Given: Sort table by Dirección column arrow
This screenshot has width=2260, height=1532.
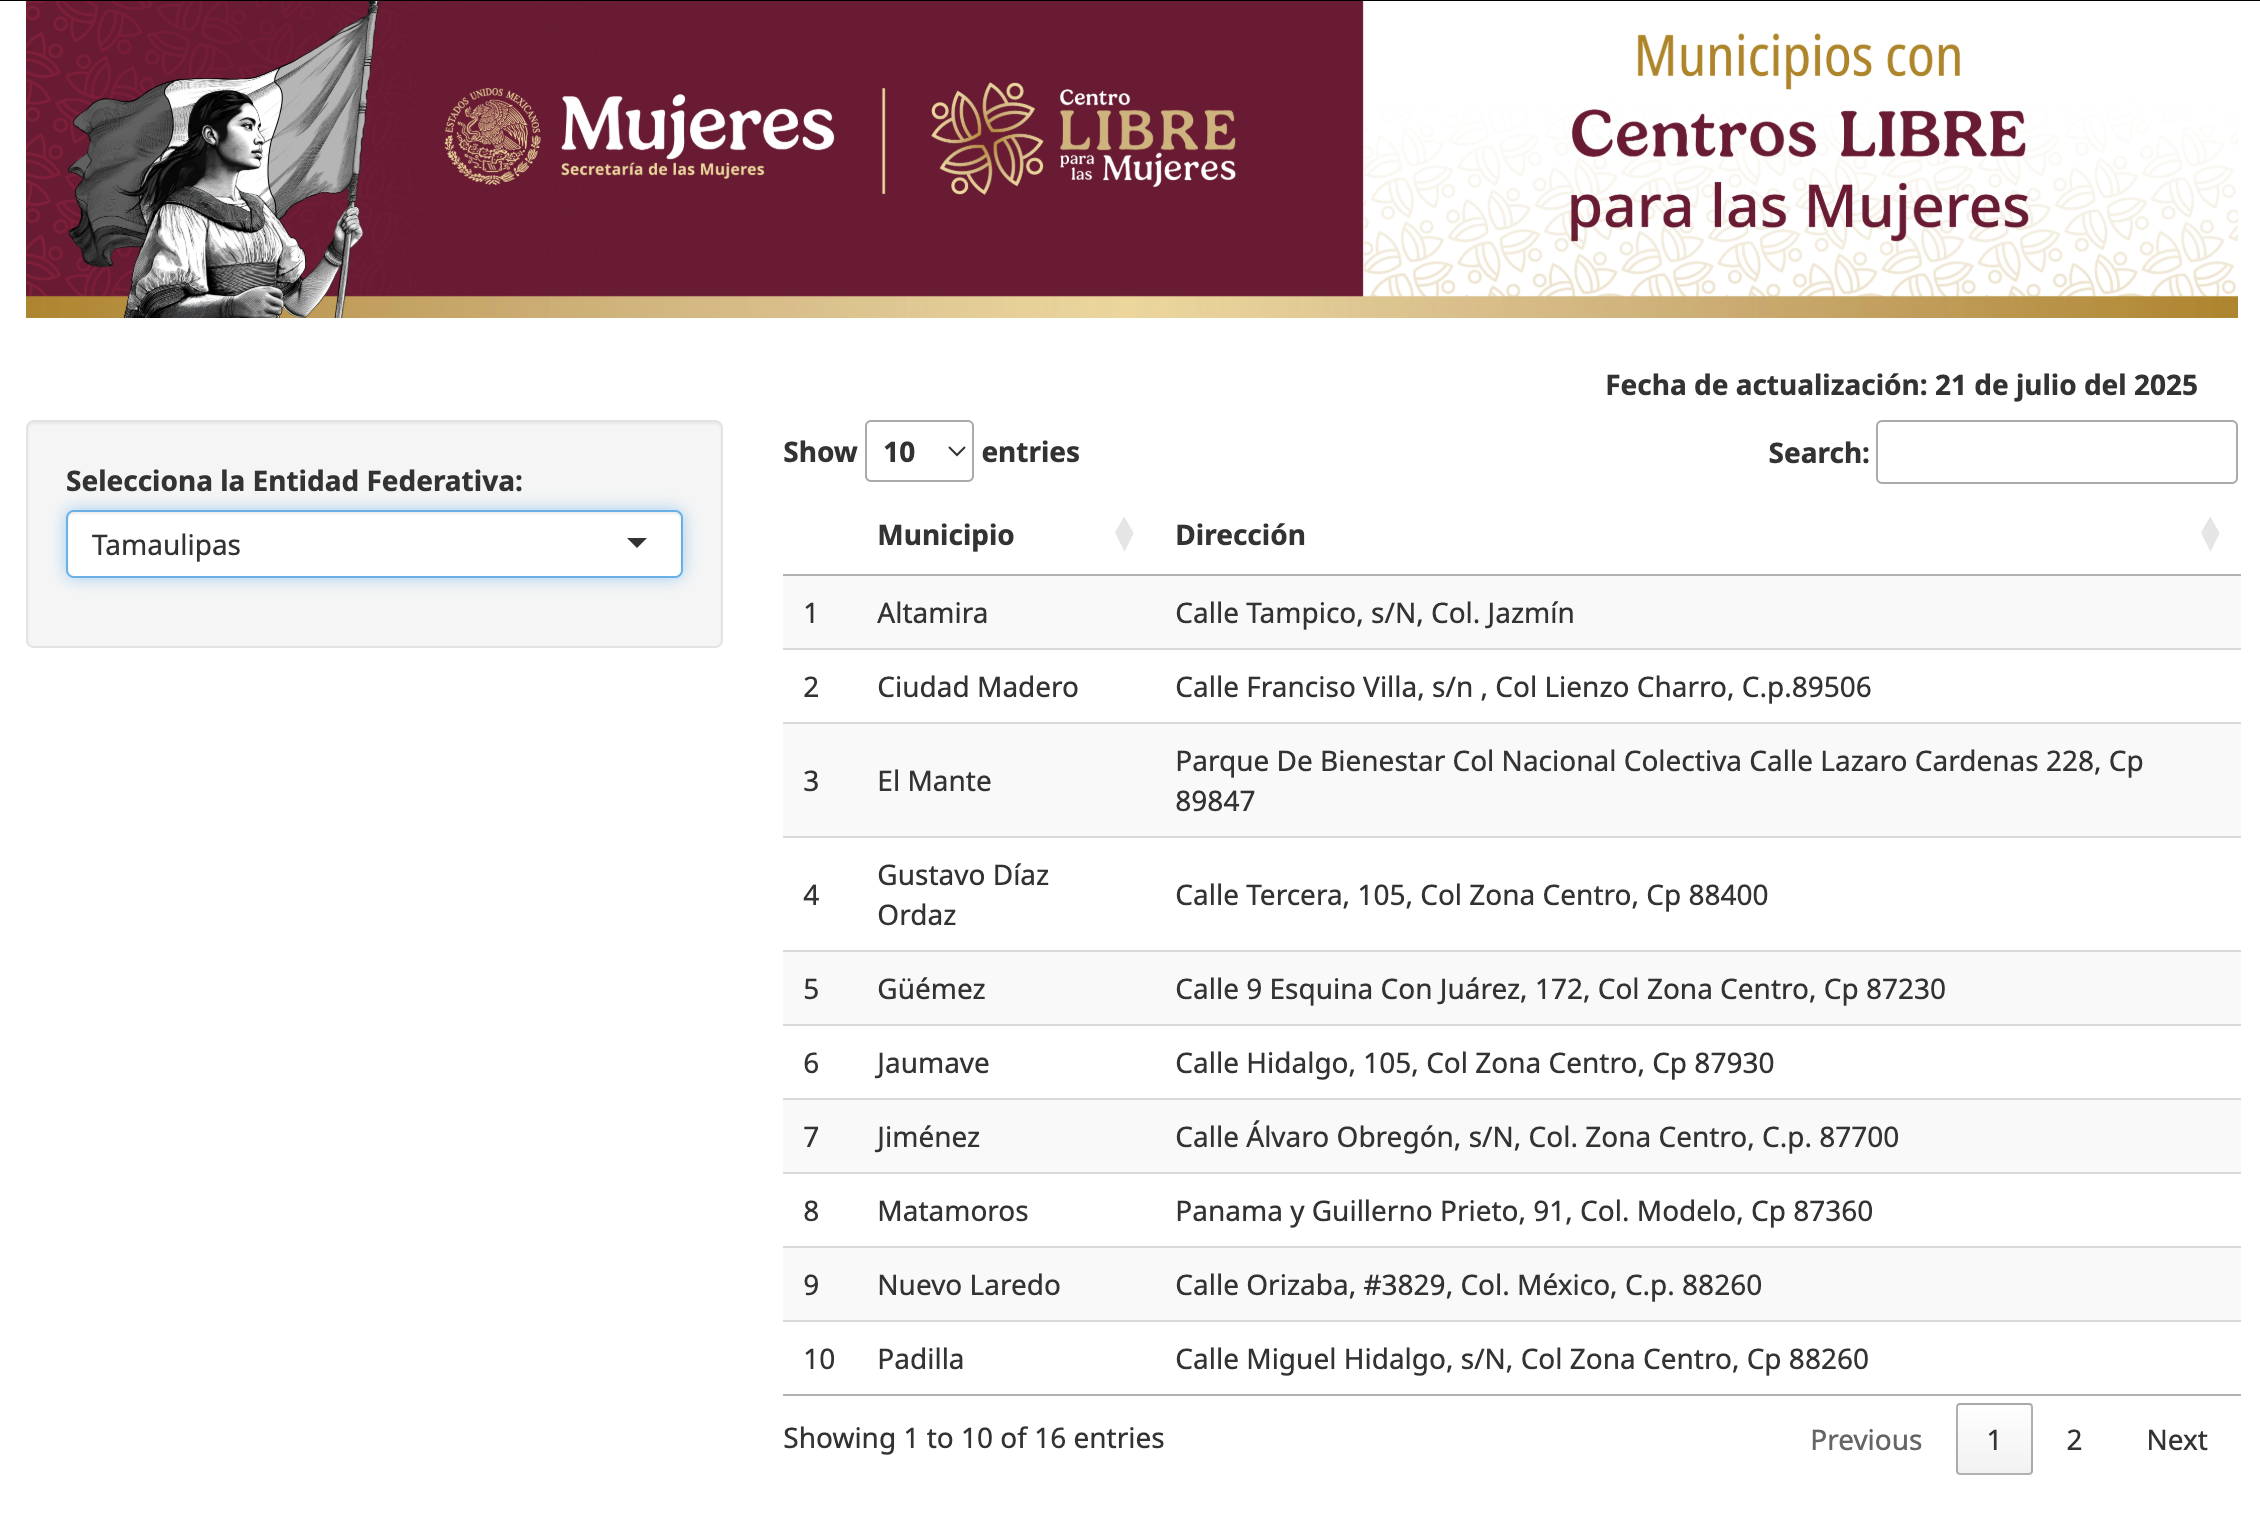Looking at the screenshot, I should pos(2210,535).
